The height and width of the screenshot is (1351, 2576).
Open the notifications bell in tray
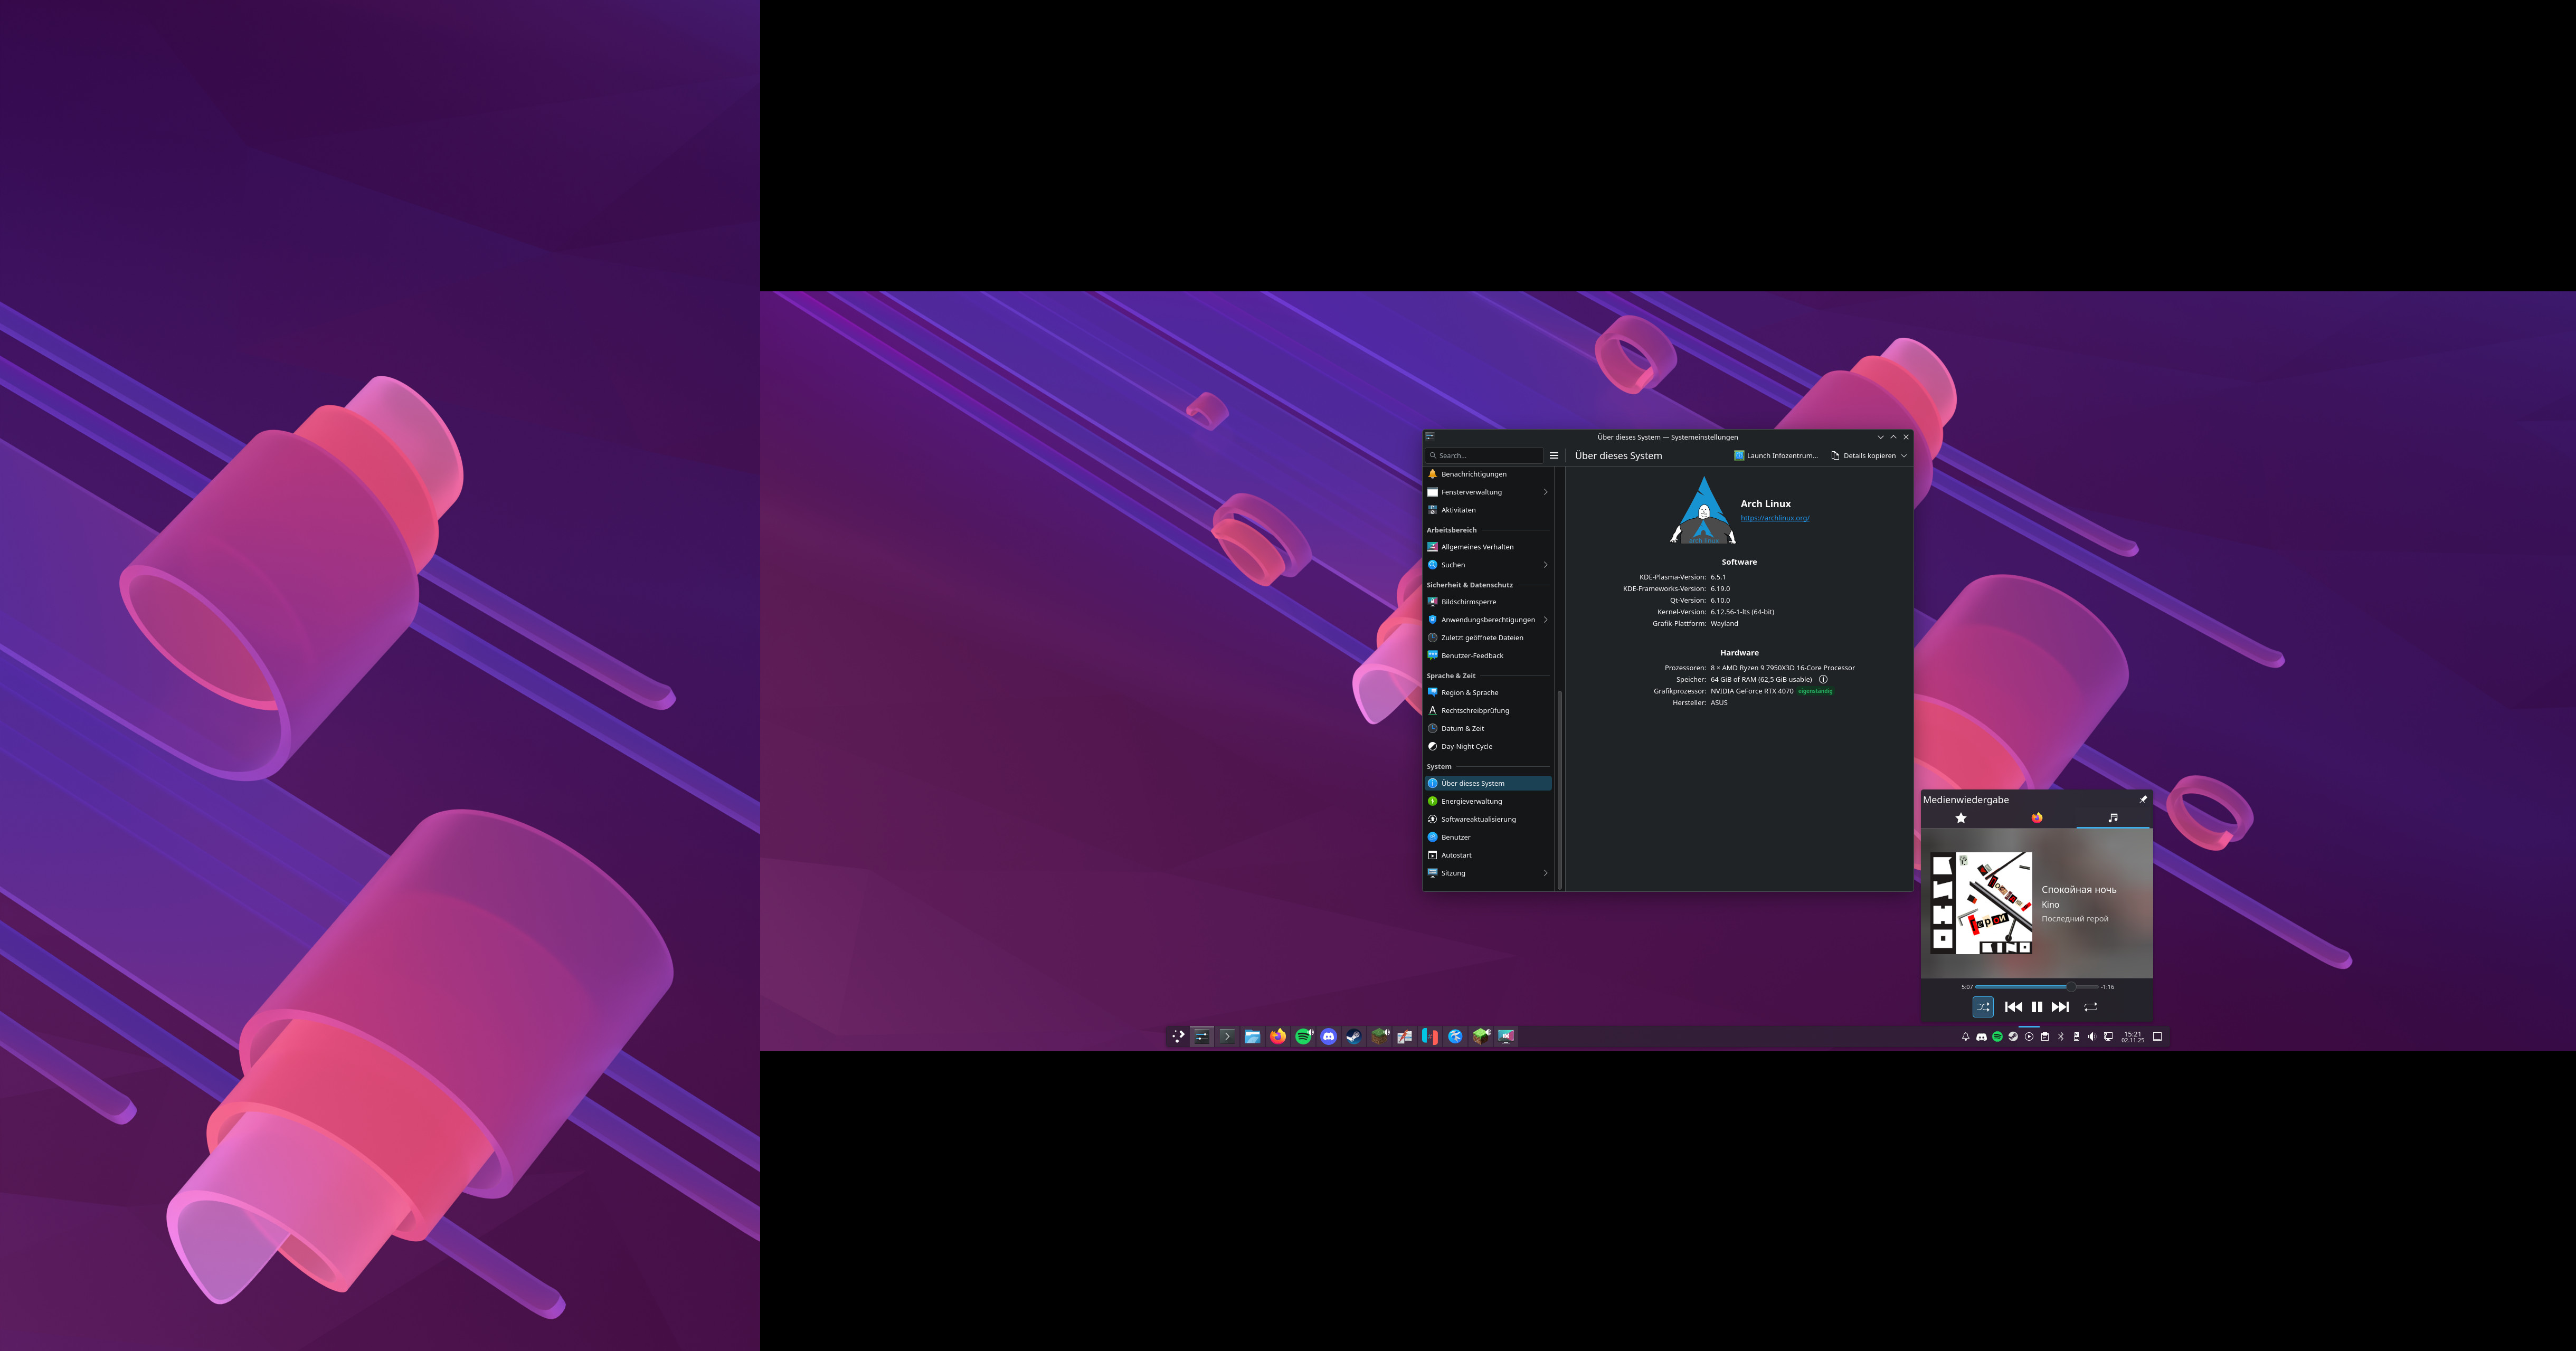click(x=1965, y=1037)
